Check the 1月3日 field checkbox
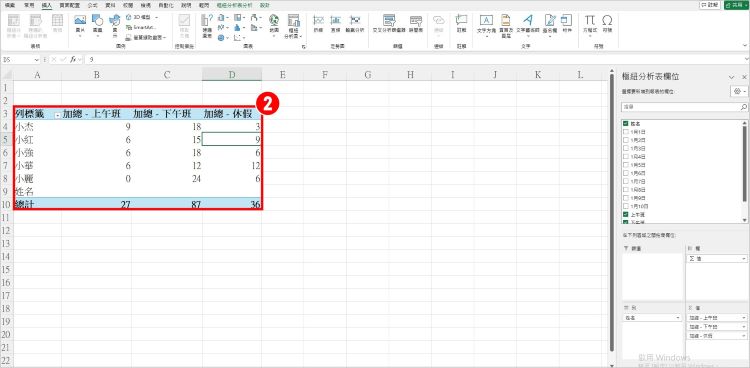The width and height of the screenshot is (750, 368). [x=626, y=148]
